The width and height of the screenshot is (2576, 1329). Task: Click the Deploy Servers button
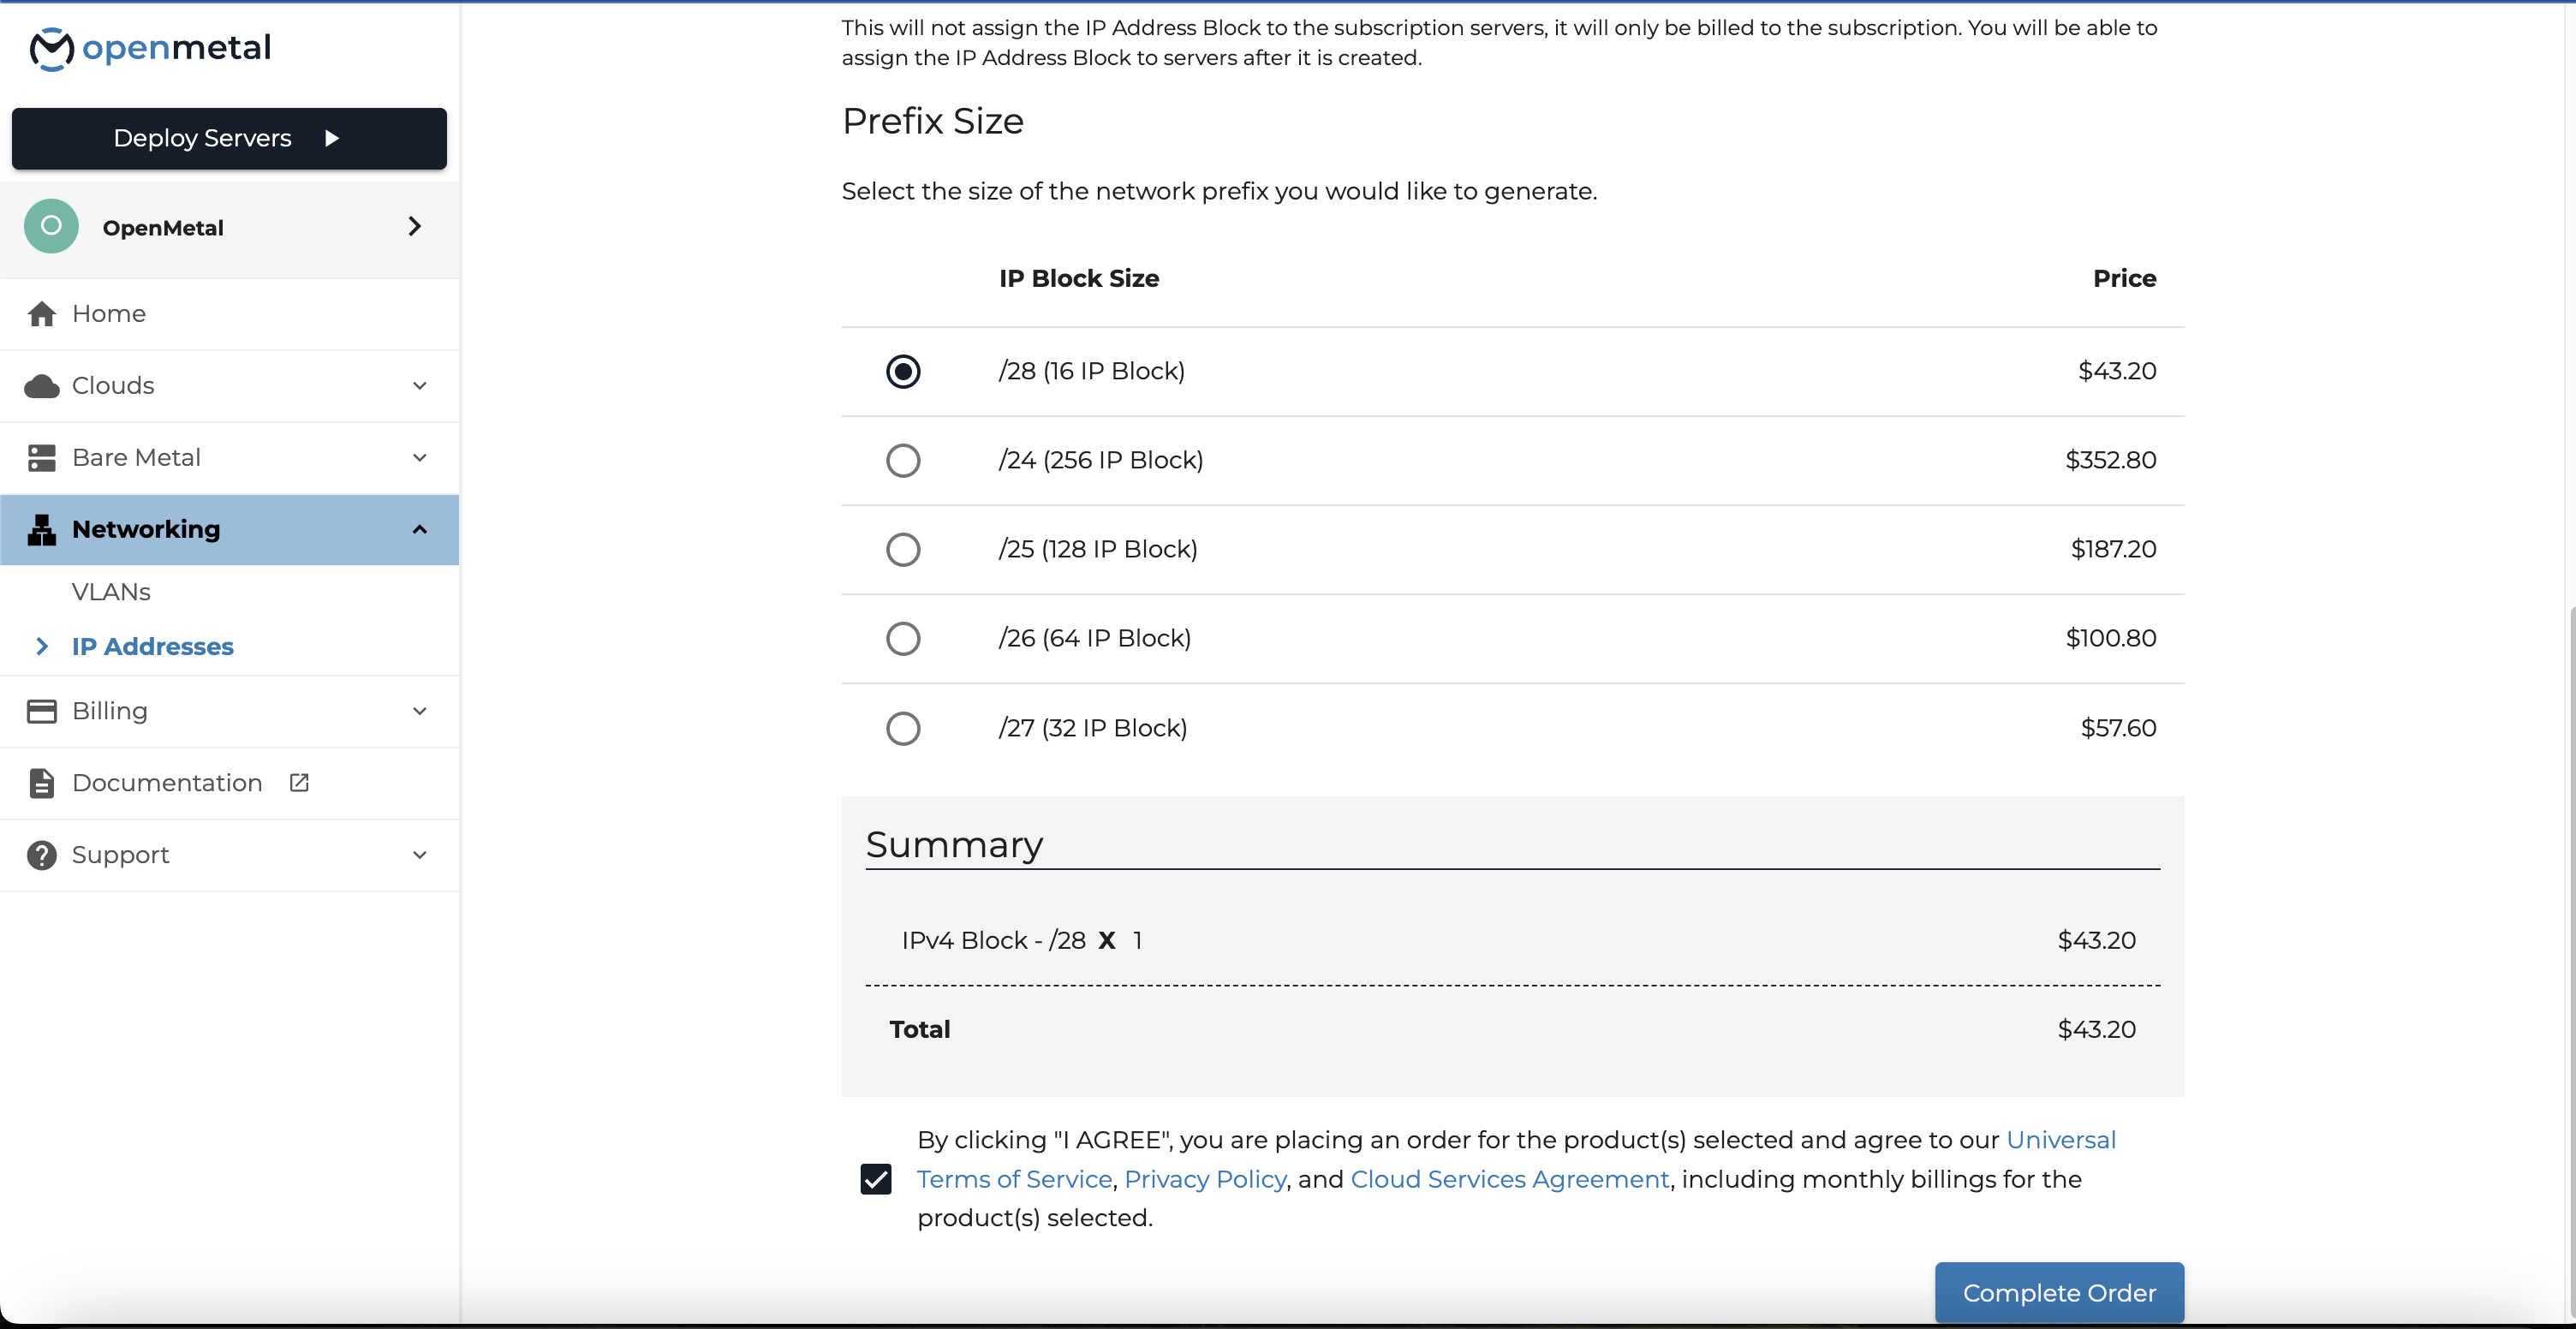[227, 137]
